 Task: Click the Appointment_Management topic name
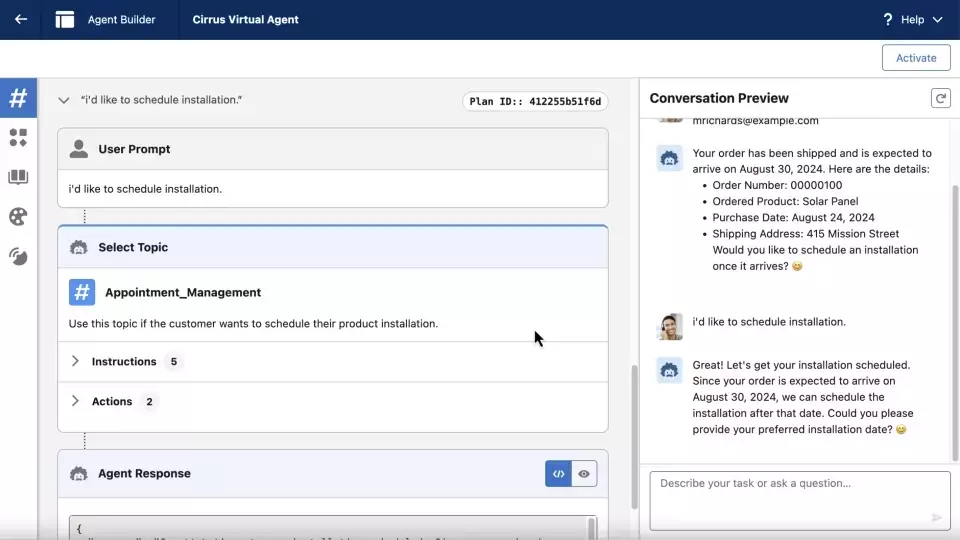pos(183,293)
